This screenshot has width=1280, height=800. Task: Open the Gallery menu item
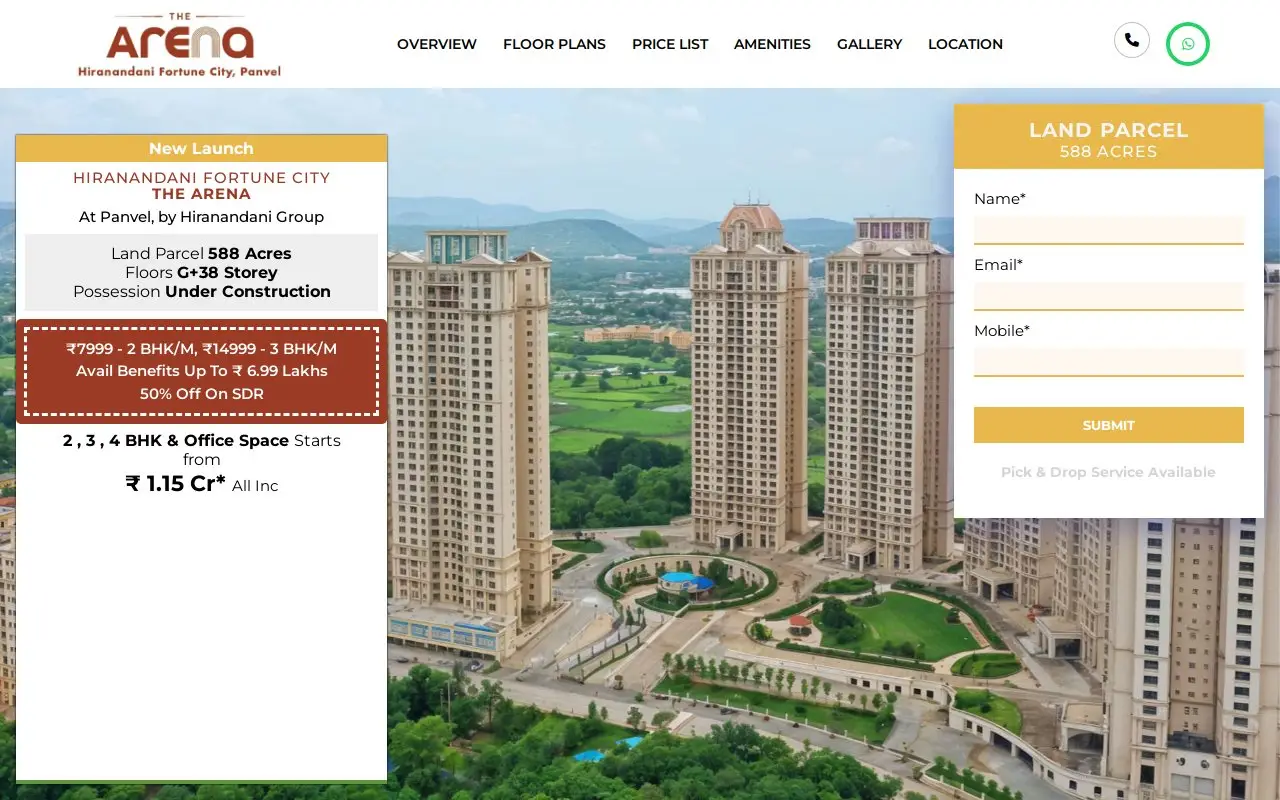point(869,44)
